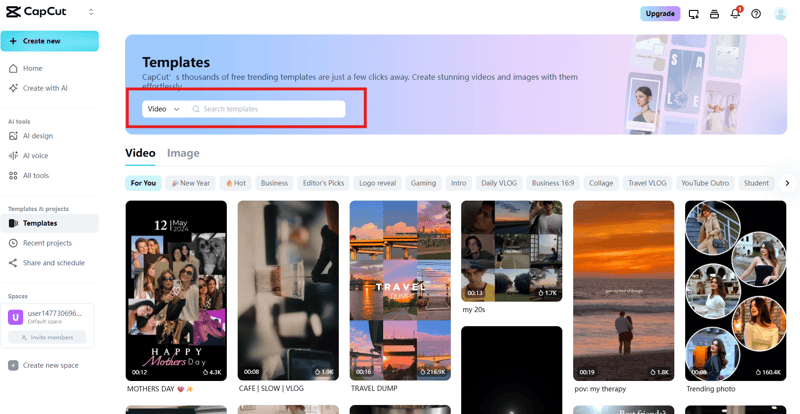Select the Daily VLOG category chip
This screenshot has height=414, width=800.
499,183
